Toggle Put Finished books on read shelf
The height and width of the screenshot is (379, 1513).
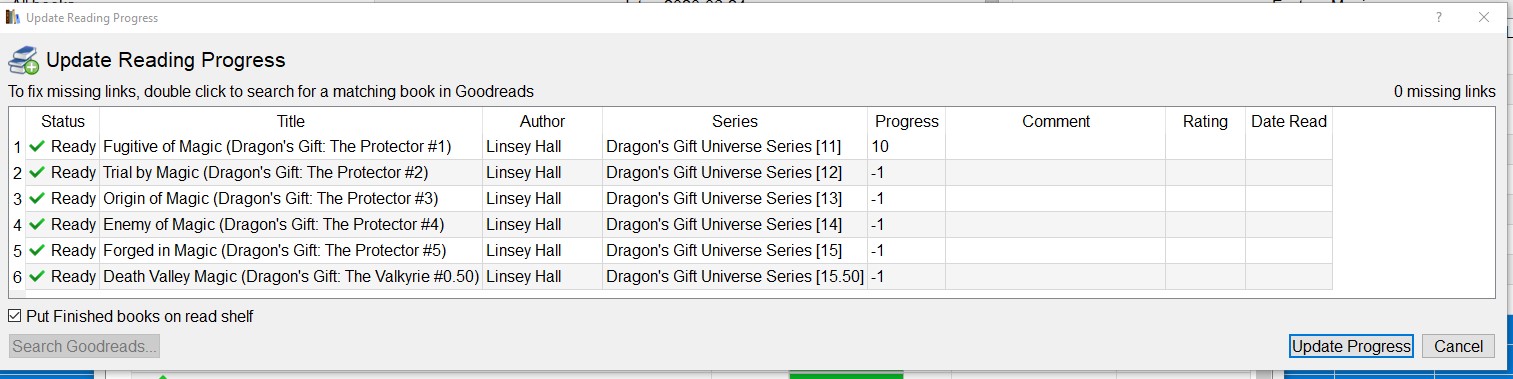point(15,316)
